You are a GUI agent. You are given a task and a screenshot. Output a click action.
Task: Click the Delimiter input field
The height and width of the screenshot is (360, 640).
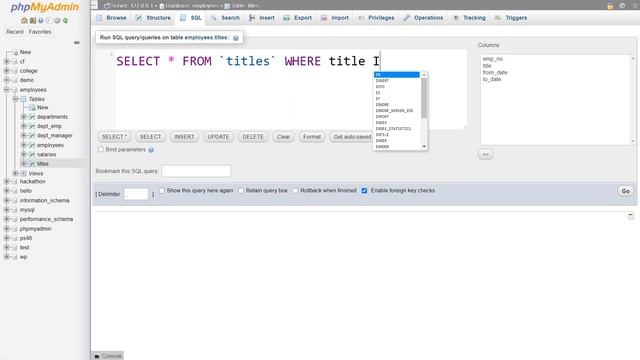click(136, 194)
